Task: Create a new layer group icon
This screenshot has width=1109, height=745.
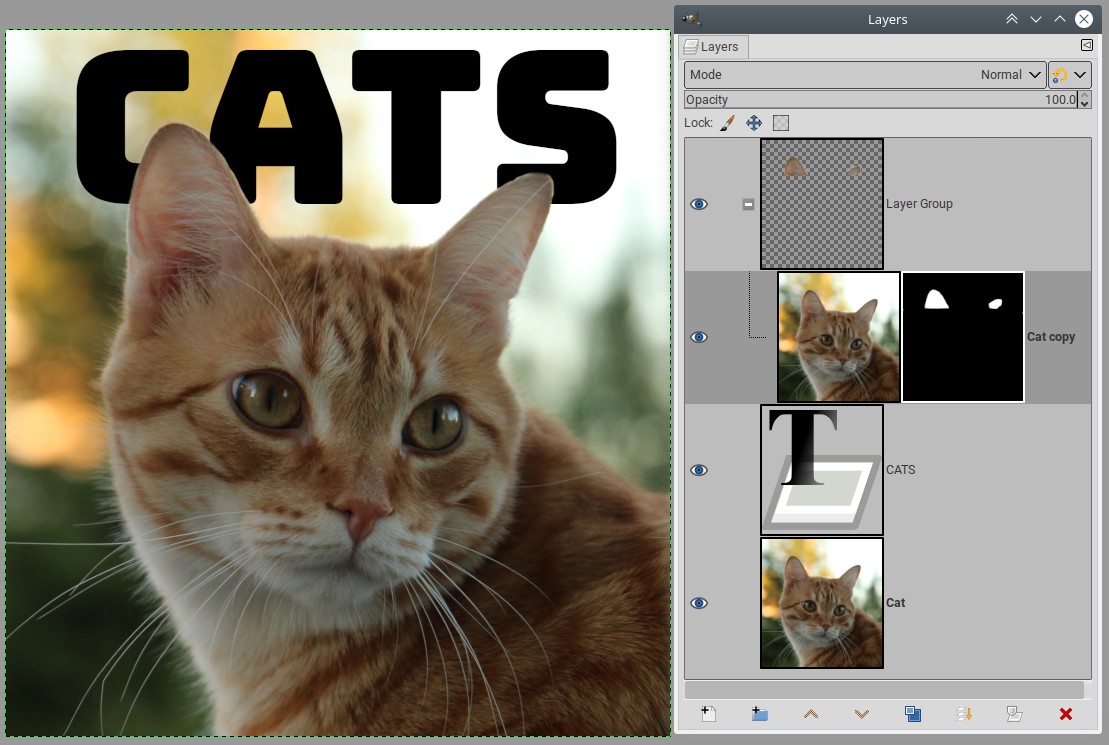Action: pyautogui.click(x=759, y=713)
